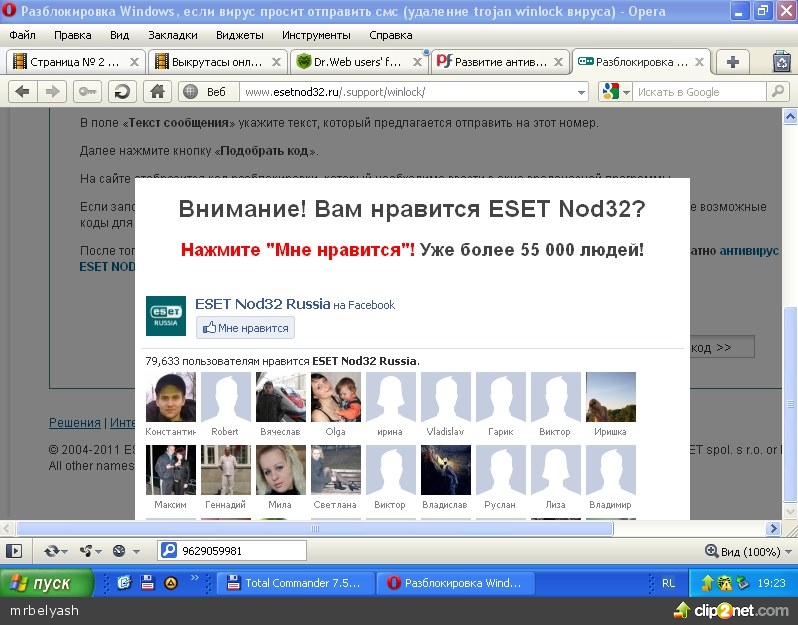Open the Справка menu
Screen dimensions: 798x625
[x=391, y=35]
